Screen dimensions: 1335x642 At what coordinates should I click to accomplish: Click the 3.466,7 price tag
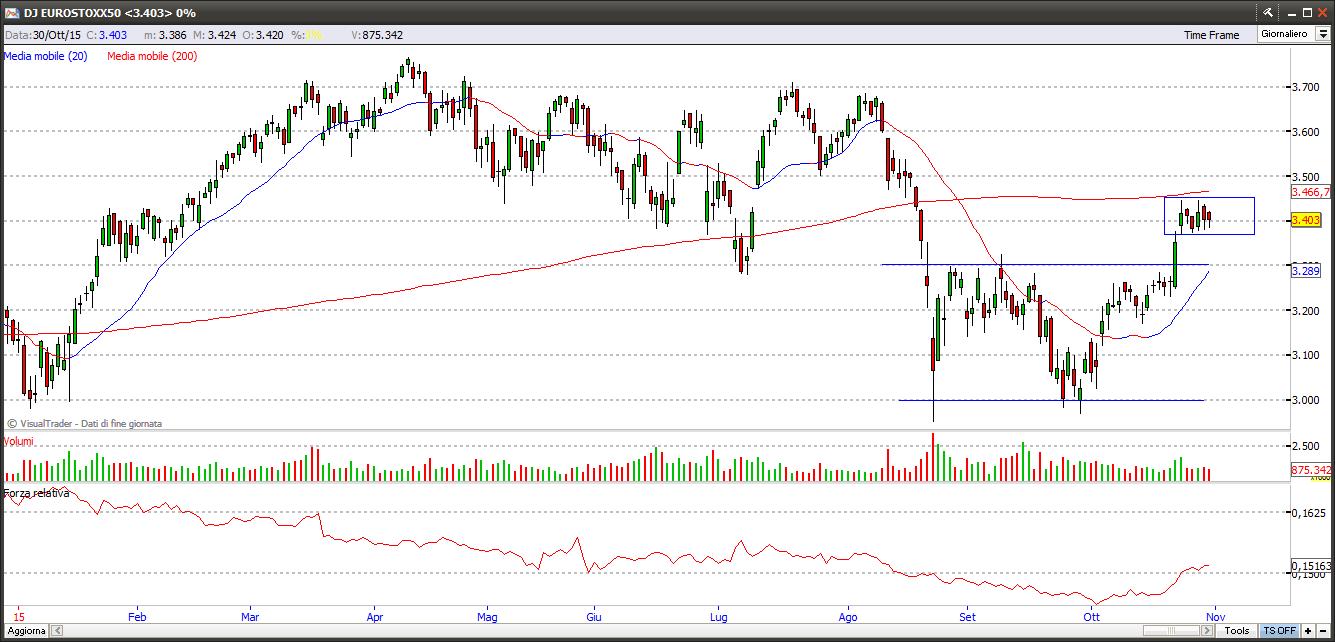(1311, 192)
